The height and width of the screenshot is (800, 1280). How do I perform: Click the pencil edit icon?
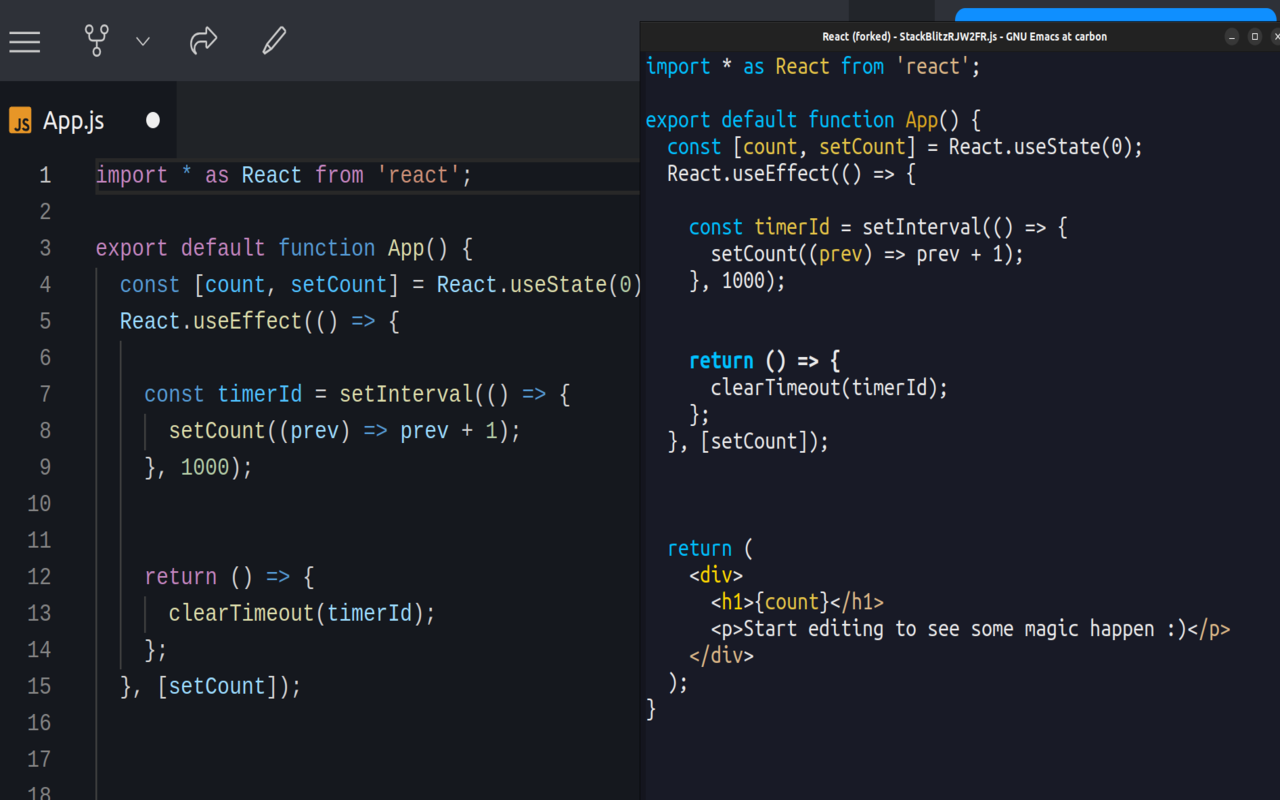coord(274,41)
